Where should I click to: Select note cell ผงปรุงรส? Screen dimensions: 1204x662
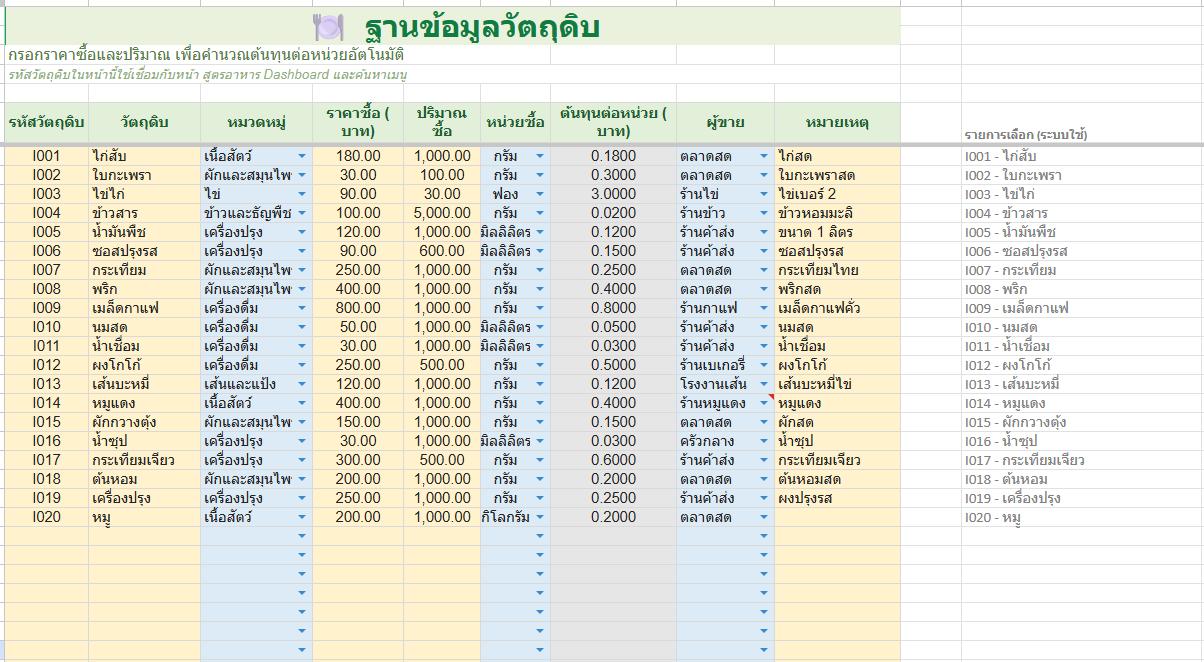coord(837,498)
